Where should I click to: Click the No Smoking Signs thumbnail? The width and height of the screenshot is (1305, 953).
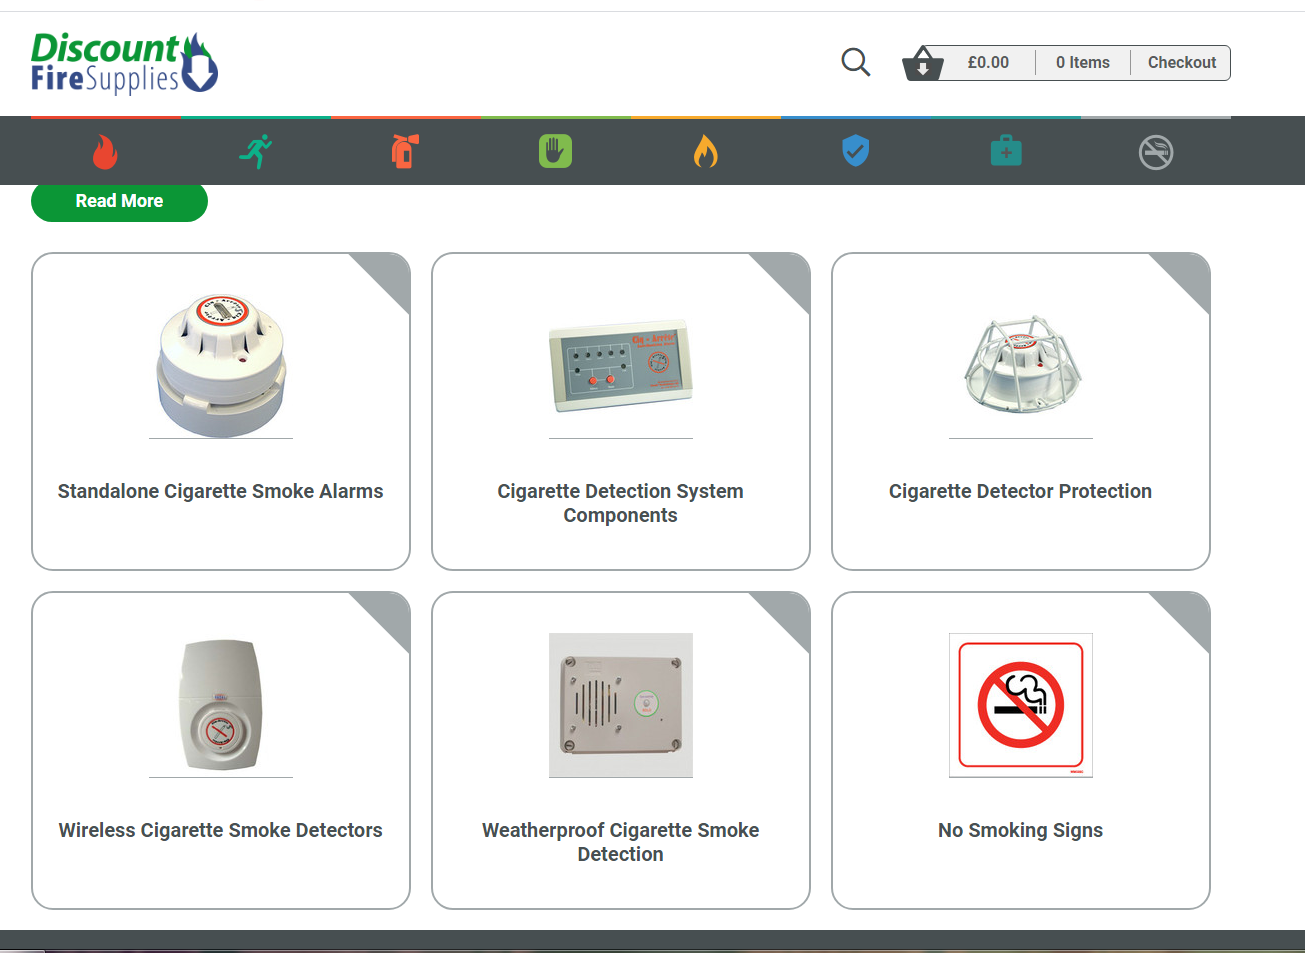tap(1020, 705)
